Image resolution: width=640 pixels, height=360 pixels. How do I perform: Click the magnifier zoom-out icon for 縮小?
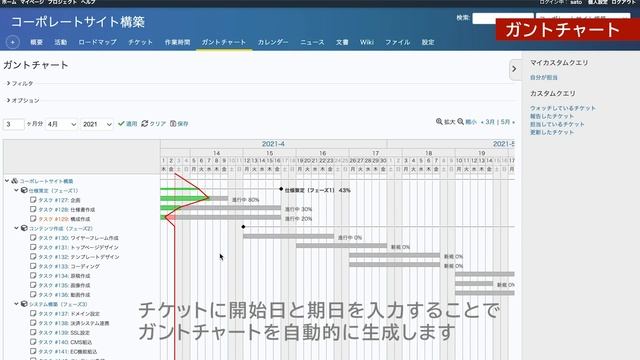tap(460, 122)
